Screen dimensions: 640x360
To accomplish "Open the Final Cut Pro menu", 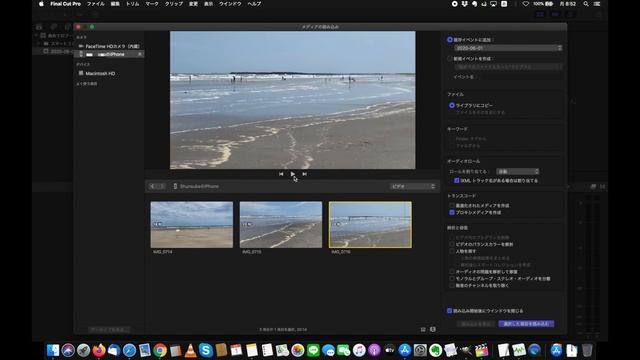I will tap(65, 4).
